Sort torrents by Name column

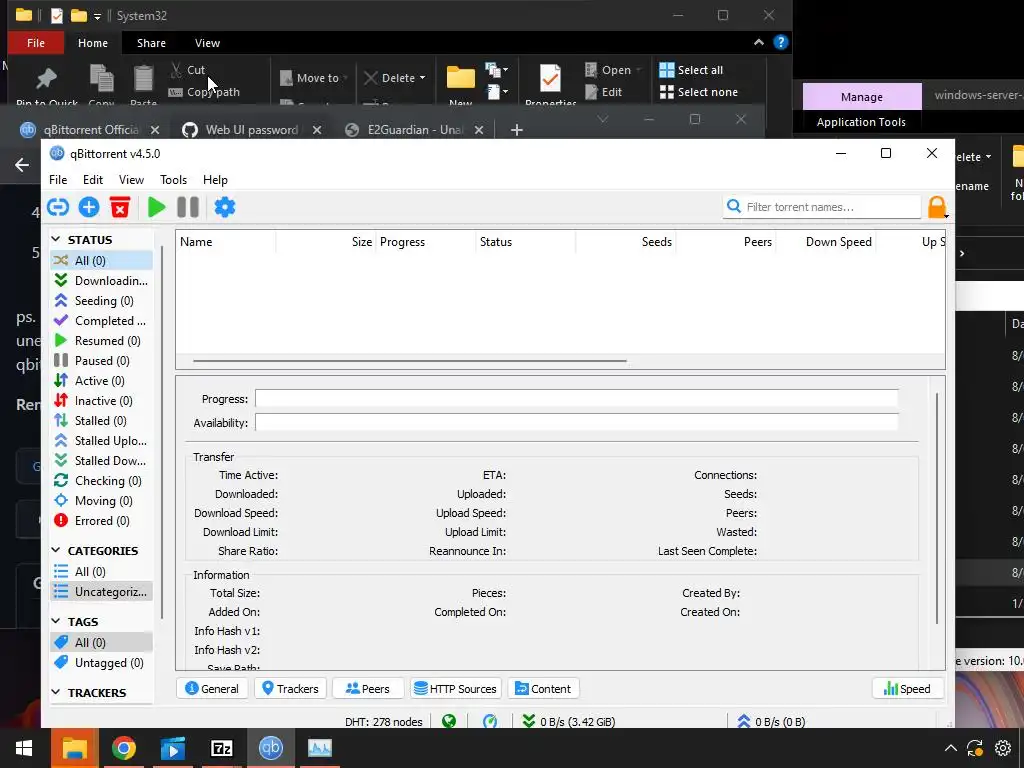tap(225, 242)
